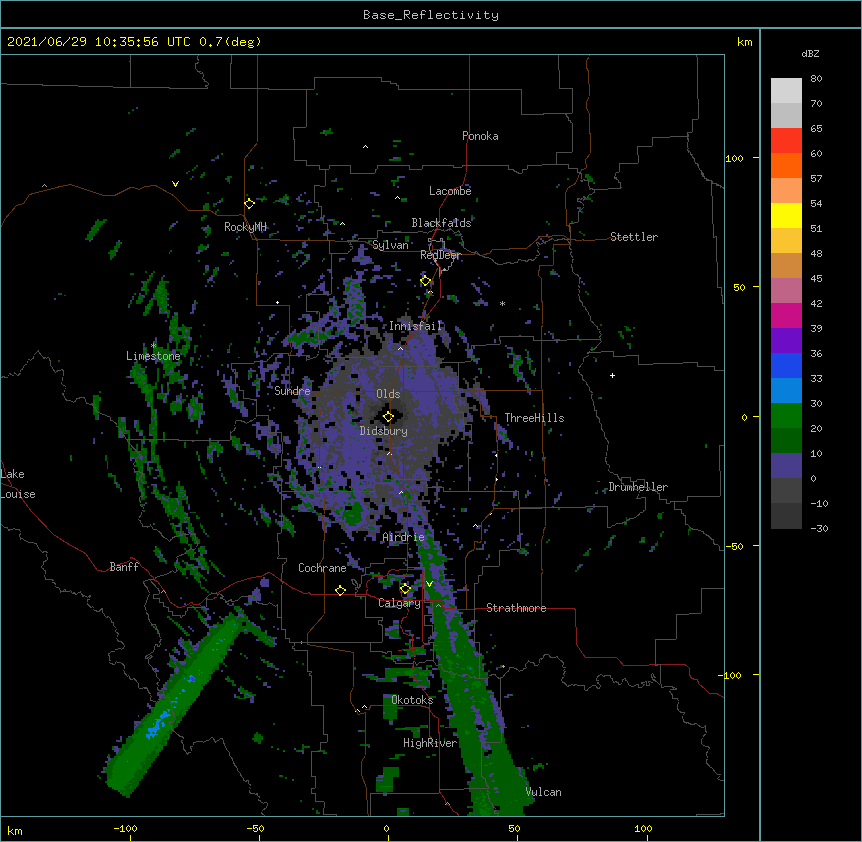Click the ThreeHills town label

[x=534, y=418]
